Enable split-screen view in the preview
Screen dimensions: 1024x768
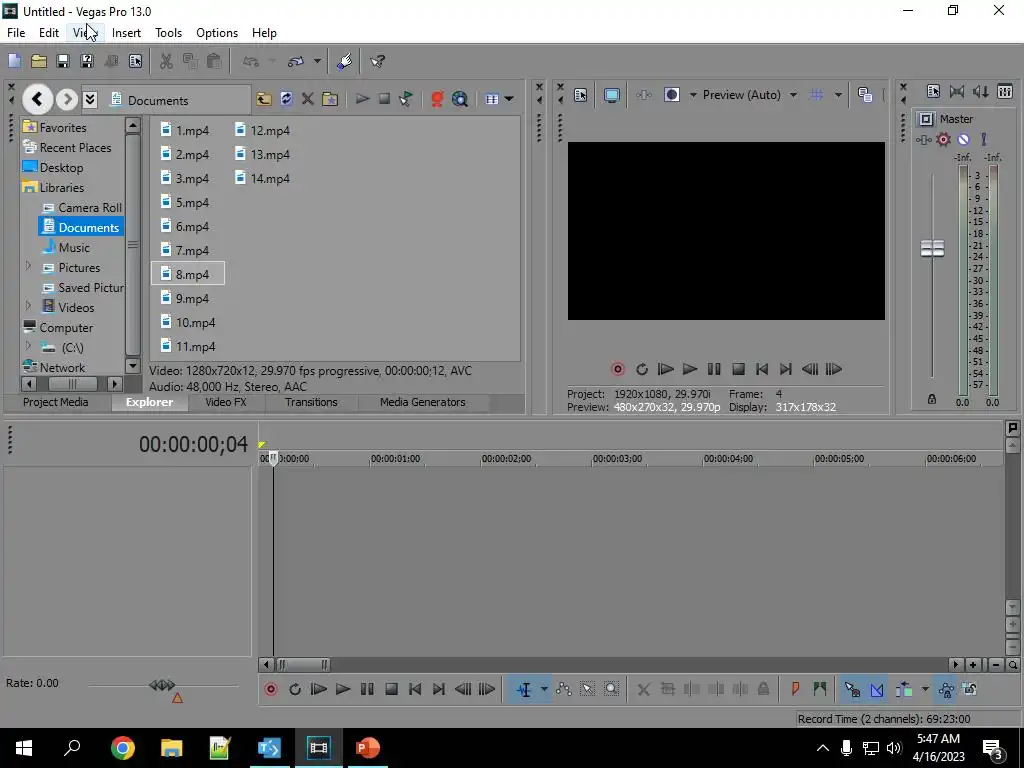point(671,95)
